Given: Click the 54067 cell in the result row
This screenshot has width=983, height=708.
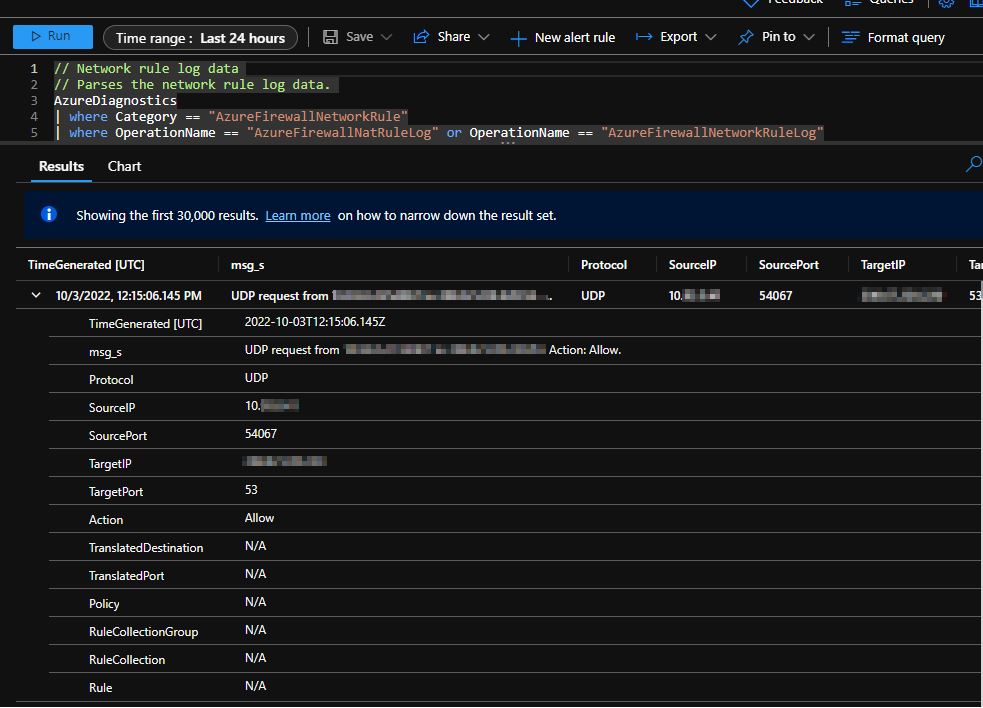Looking at the screenshot, I should (775, 295).
